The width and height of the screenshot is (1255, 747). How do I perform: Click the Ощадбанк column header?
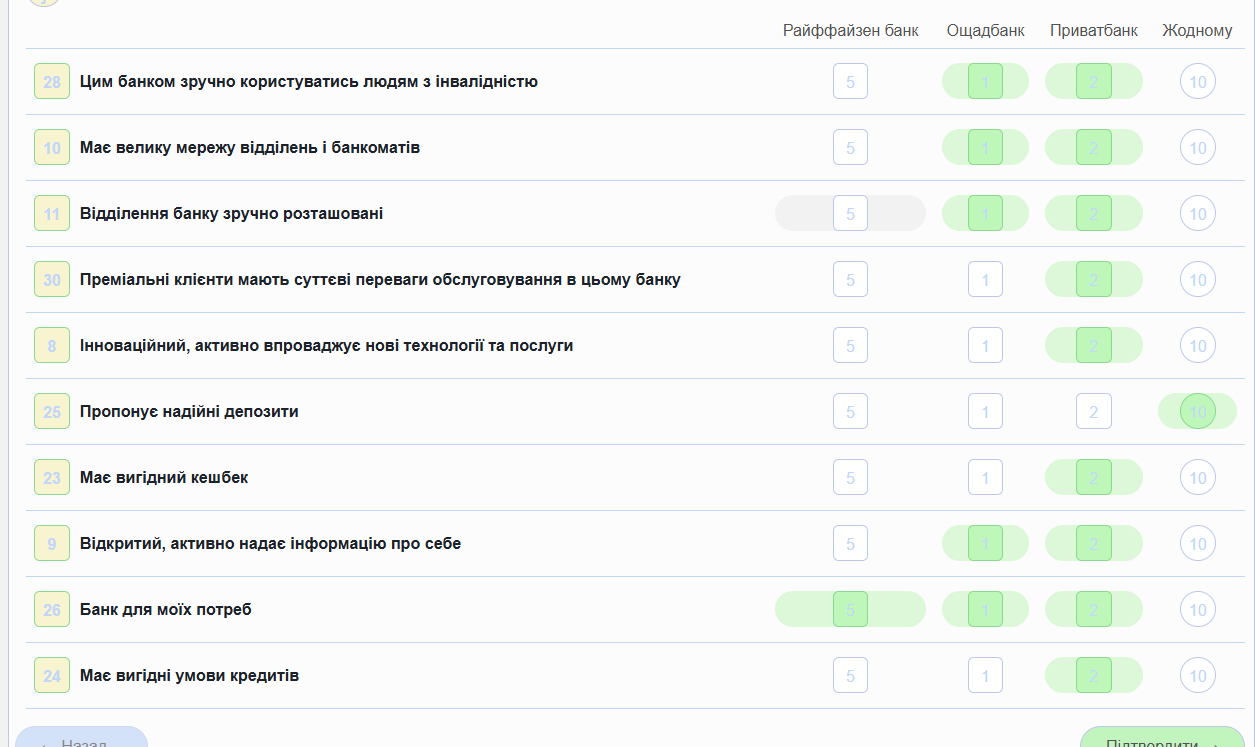(986, 30)
